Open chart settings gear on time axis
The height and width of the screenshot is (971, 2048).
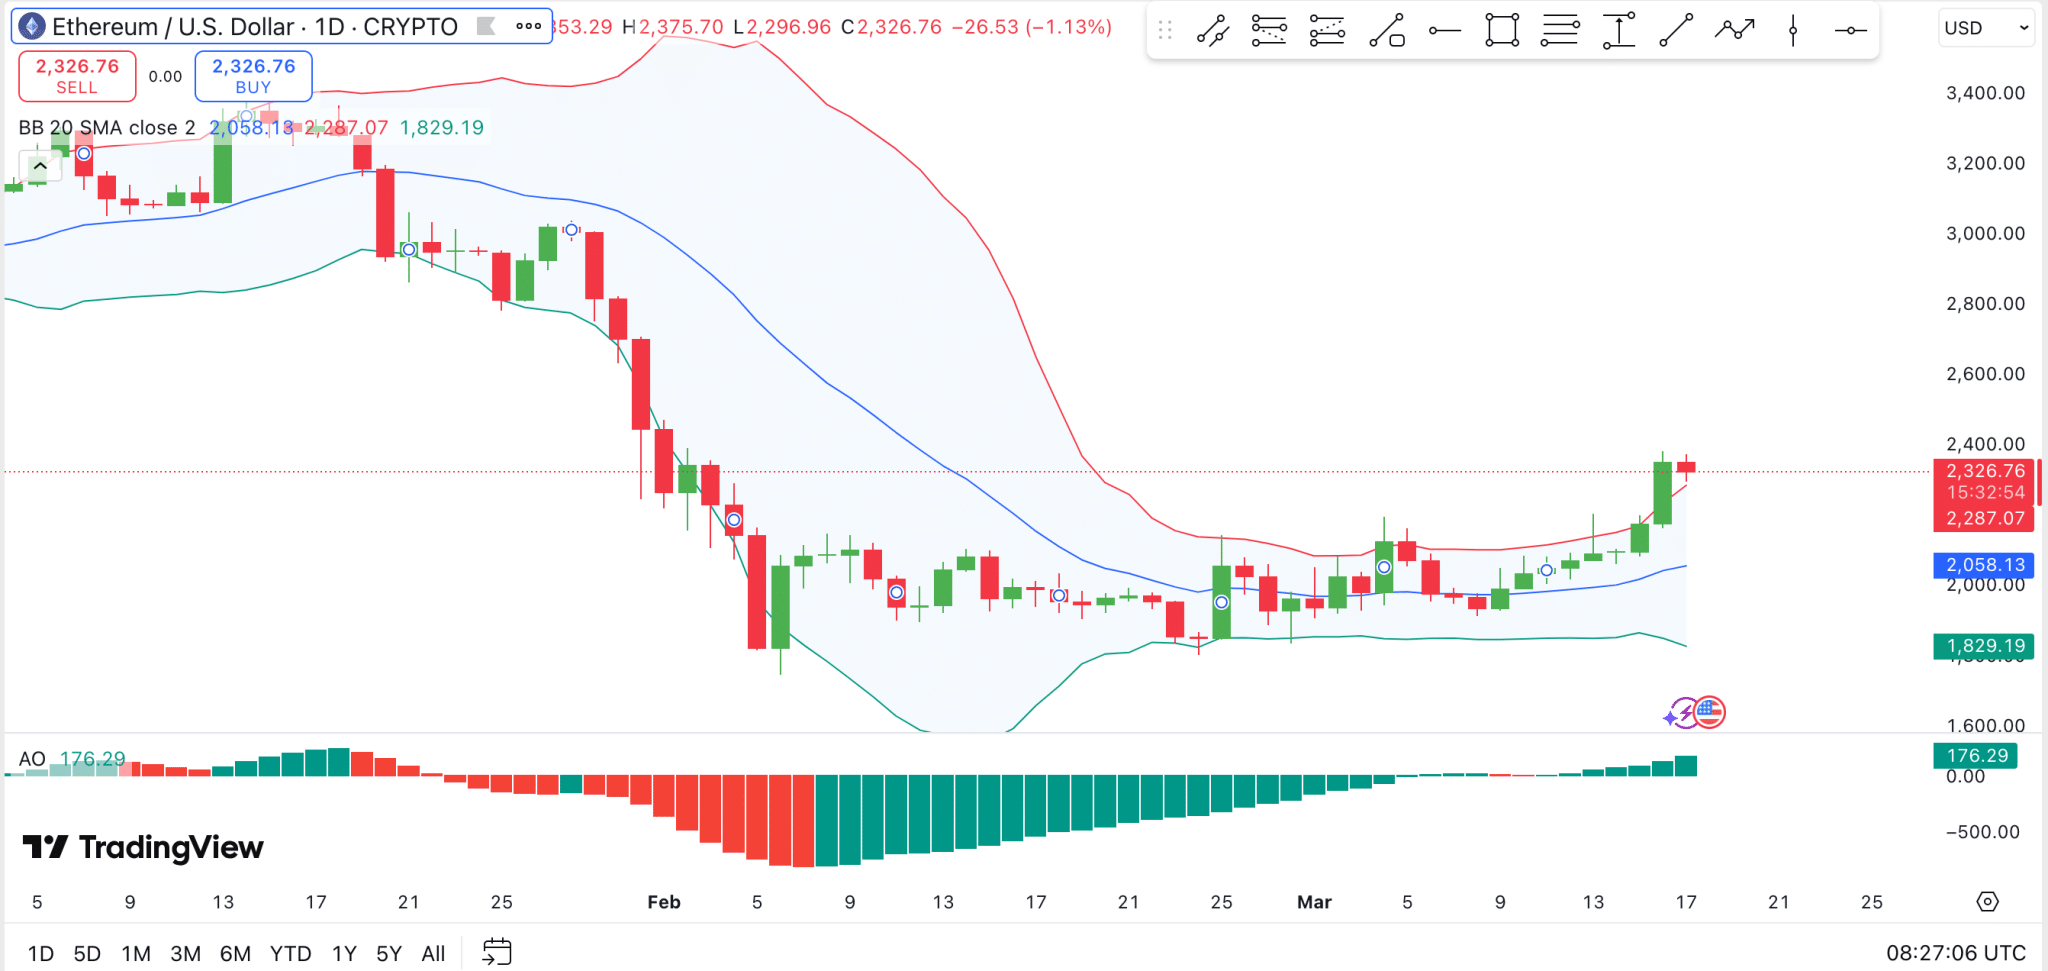[1988, 902]
